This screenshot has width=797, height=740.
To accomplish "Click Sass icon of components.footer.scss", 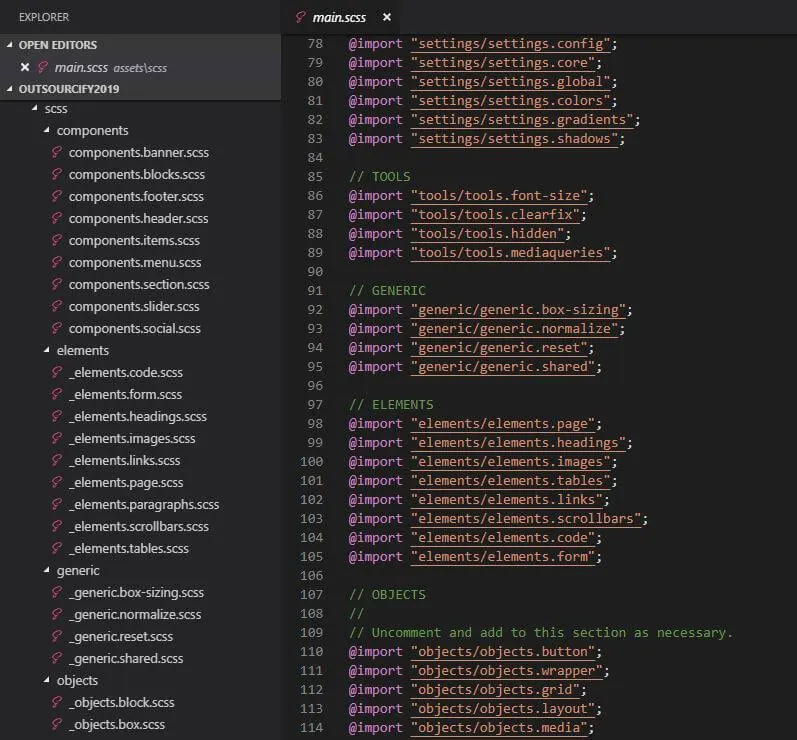I will click(x=57, y=196).
